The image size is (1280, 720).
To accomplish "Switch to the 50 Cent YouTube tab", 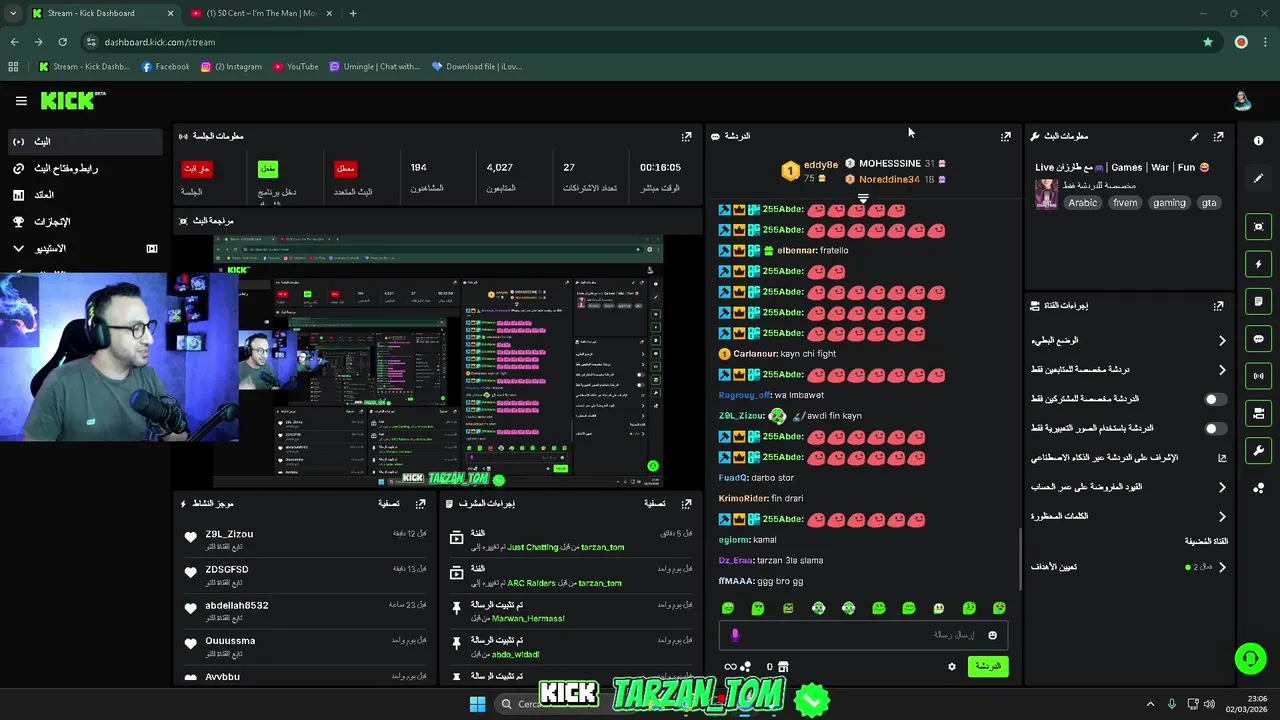I will 262,13.
